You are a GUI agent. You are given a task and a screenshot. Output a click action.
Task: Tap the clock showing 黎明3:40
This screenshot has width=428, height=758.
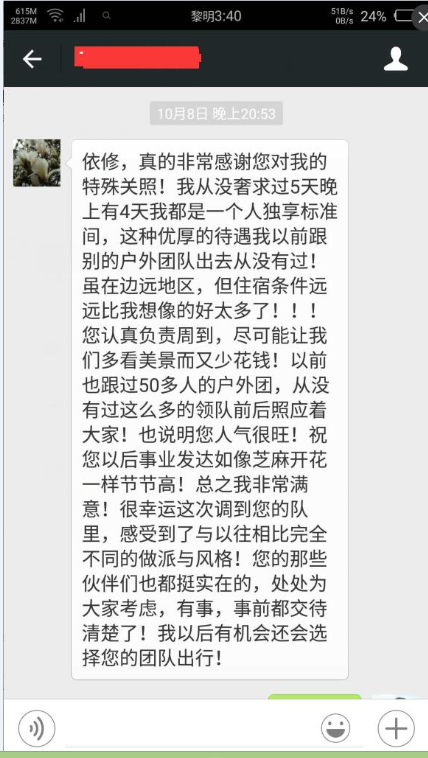[216, 16]
